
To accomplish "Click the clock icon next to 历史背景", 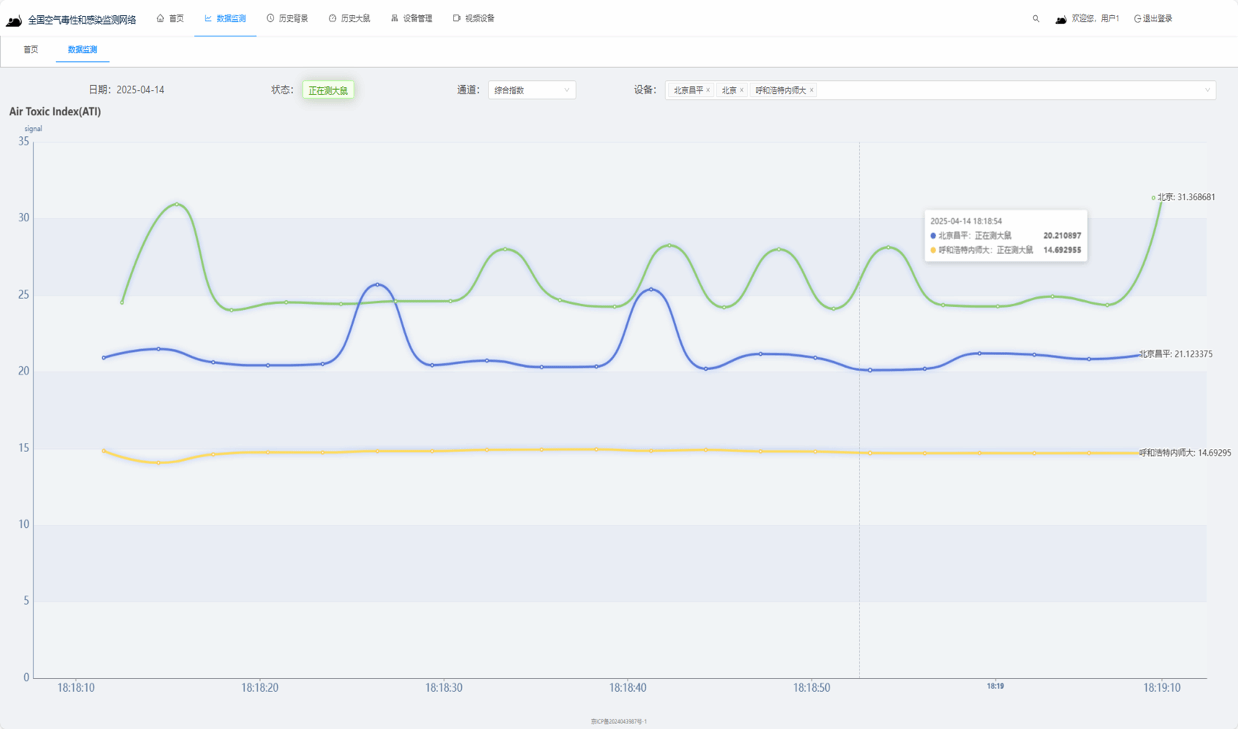I will [x=270, y=18].
